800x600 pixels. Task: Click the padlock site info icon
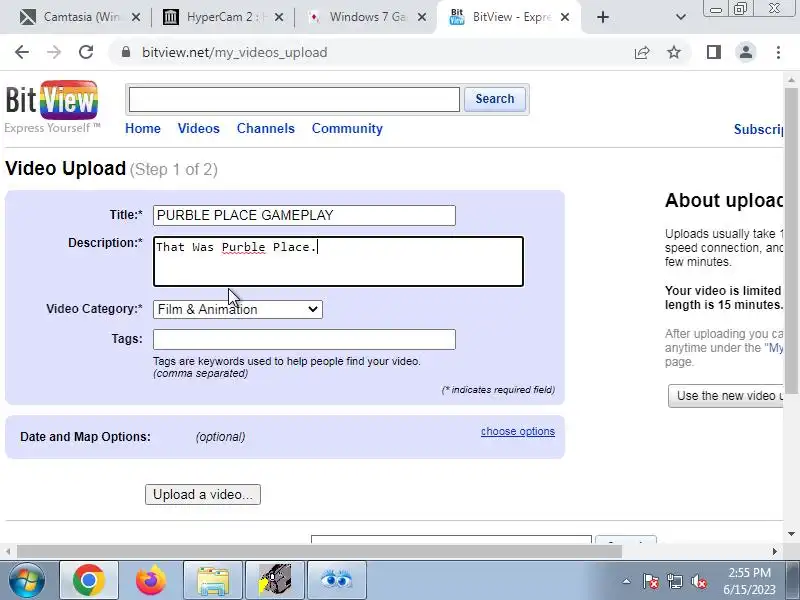point(126,52)
